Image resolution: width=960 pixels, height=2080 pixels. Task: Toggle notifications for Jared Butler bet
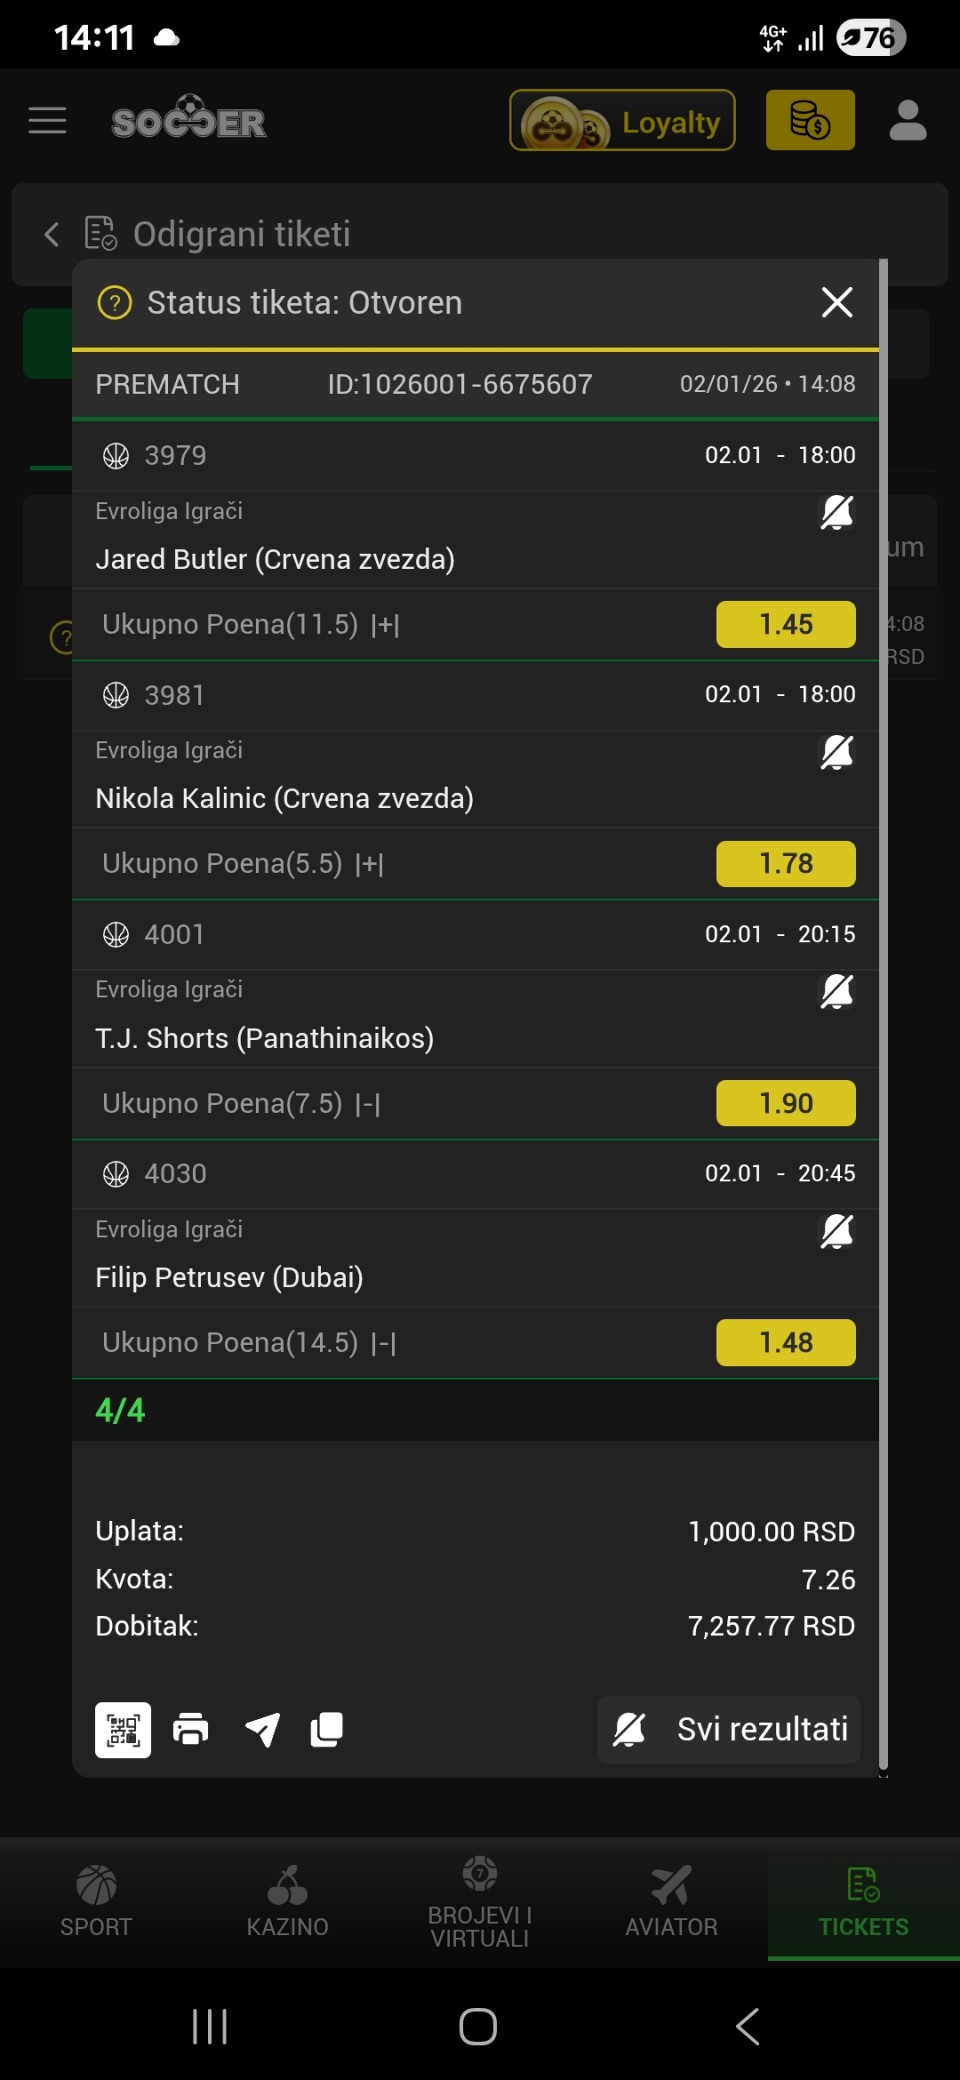(x=836, y=513)
